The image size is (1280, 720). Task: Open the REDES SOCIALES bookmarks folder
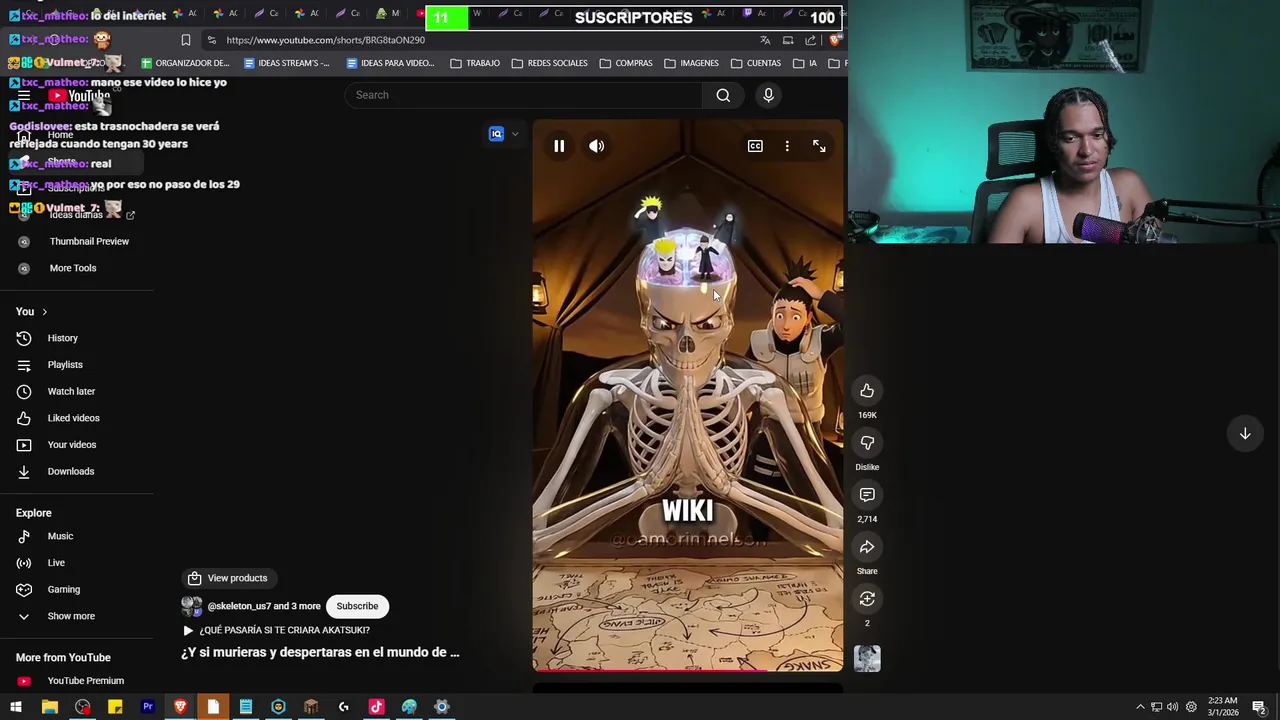tap(549, 63)
